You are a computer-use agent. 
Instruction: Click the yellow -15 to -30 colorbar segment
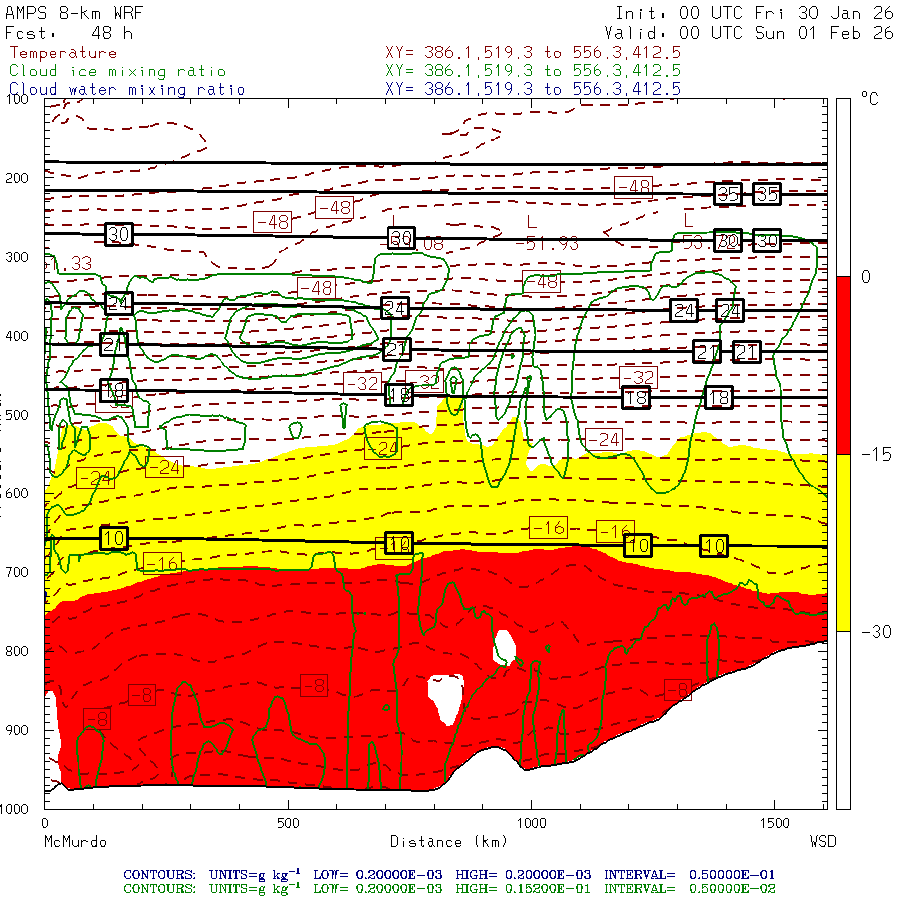(x=843, y=543)
